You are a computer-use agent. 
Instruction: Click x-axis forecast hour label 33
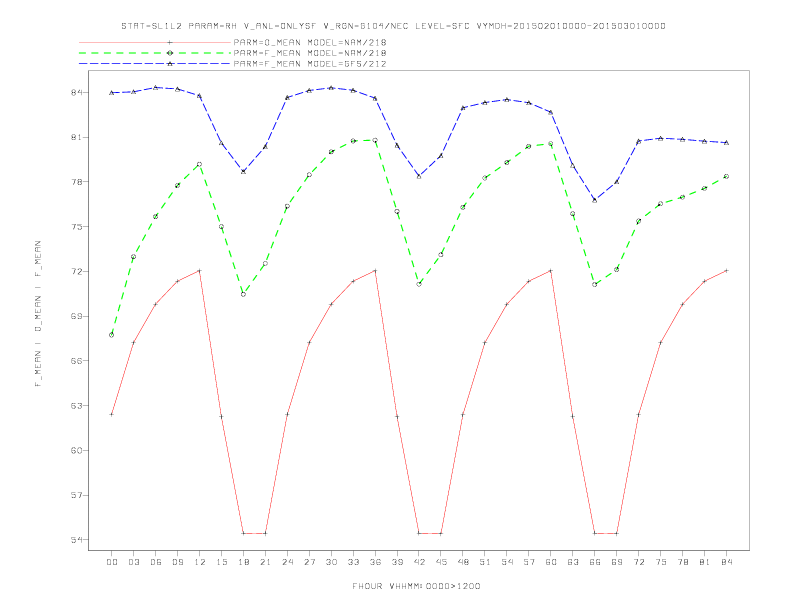[353, 562]
